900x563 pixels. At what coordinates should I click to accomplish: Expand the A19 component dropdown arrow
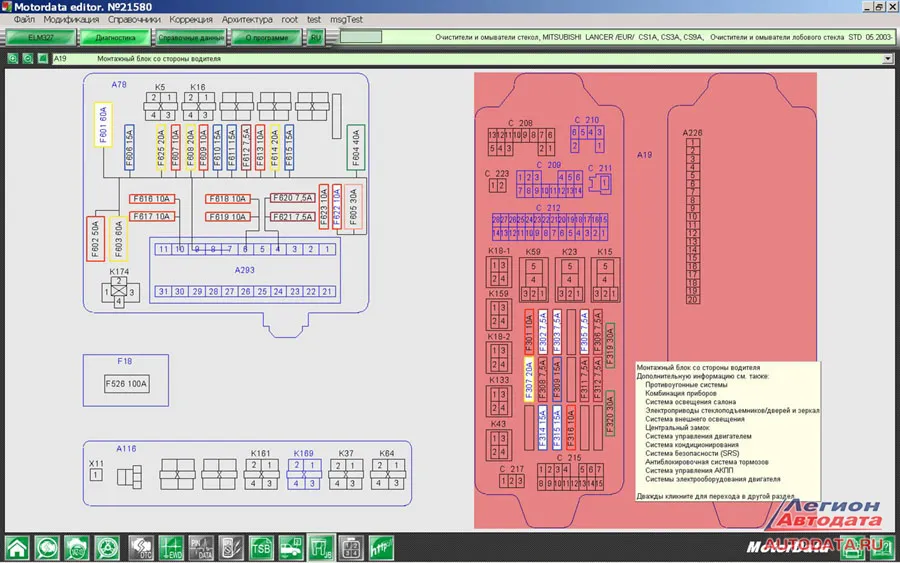(888, 59)
